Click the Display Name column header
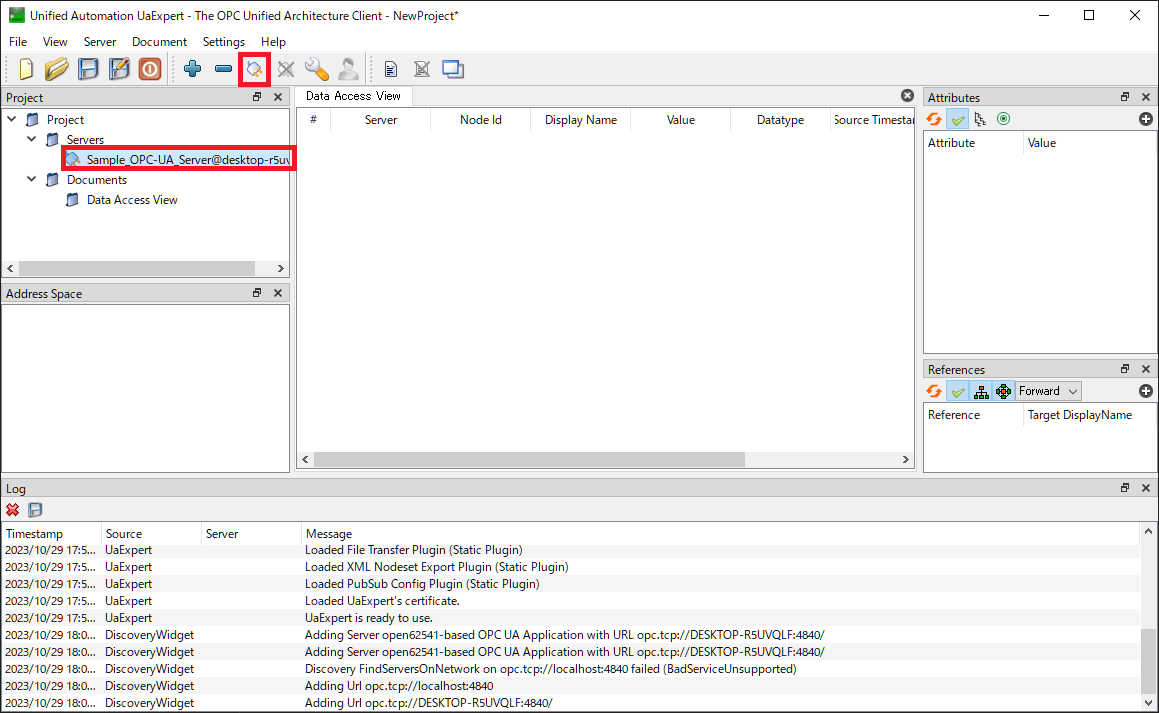Screen dimensions: 1159x713 [580, 120]
